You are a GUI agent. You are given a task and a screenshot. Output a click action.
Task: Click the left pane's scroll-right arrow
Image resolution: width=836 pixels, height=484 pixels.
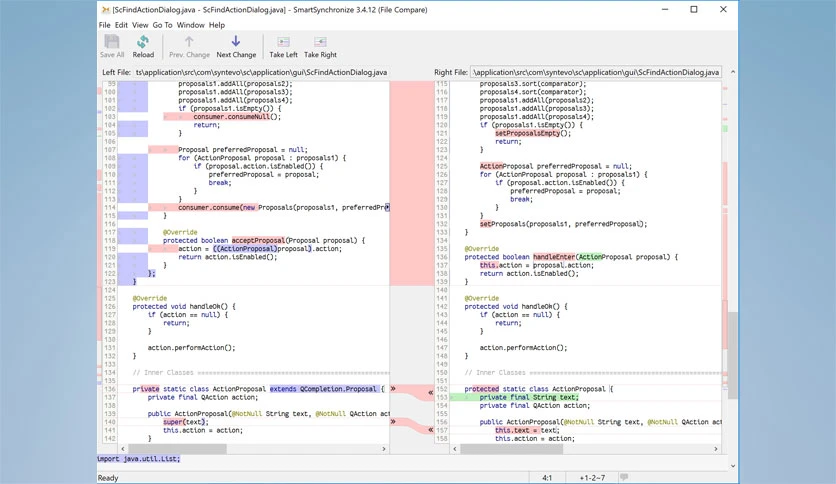coord(384,449)
